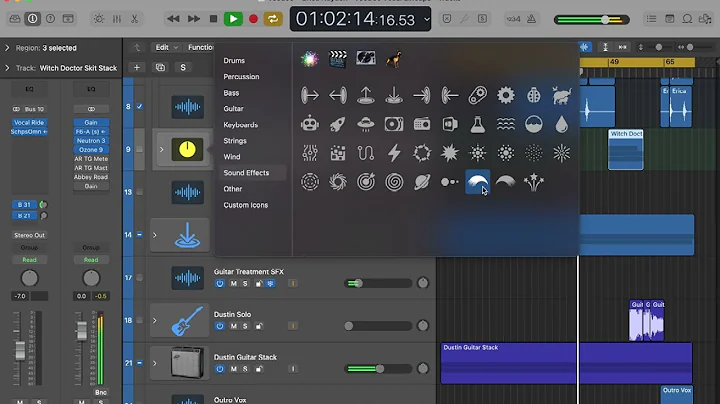Pick the upward arrow launch icon
The width and height of the screenshot is (720, 404).
(366, 95)
